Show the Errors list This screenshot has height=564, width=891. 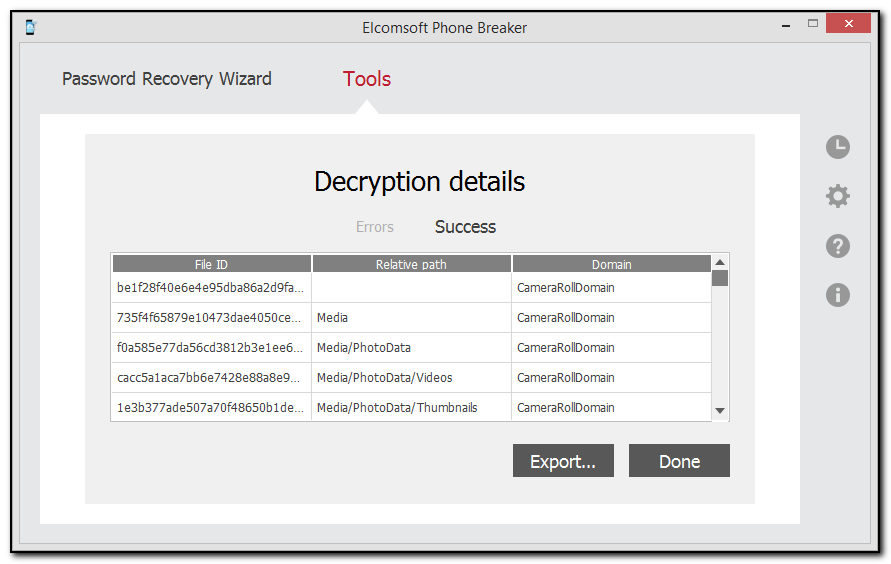(375, 227)
